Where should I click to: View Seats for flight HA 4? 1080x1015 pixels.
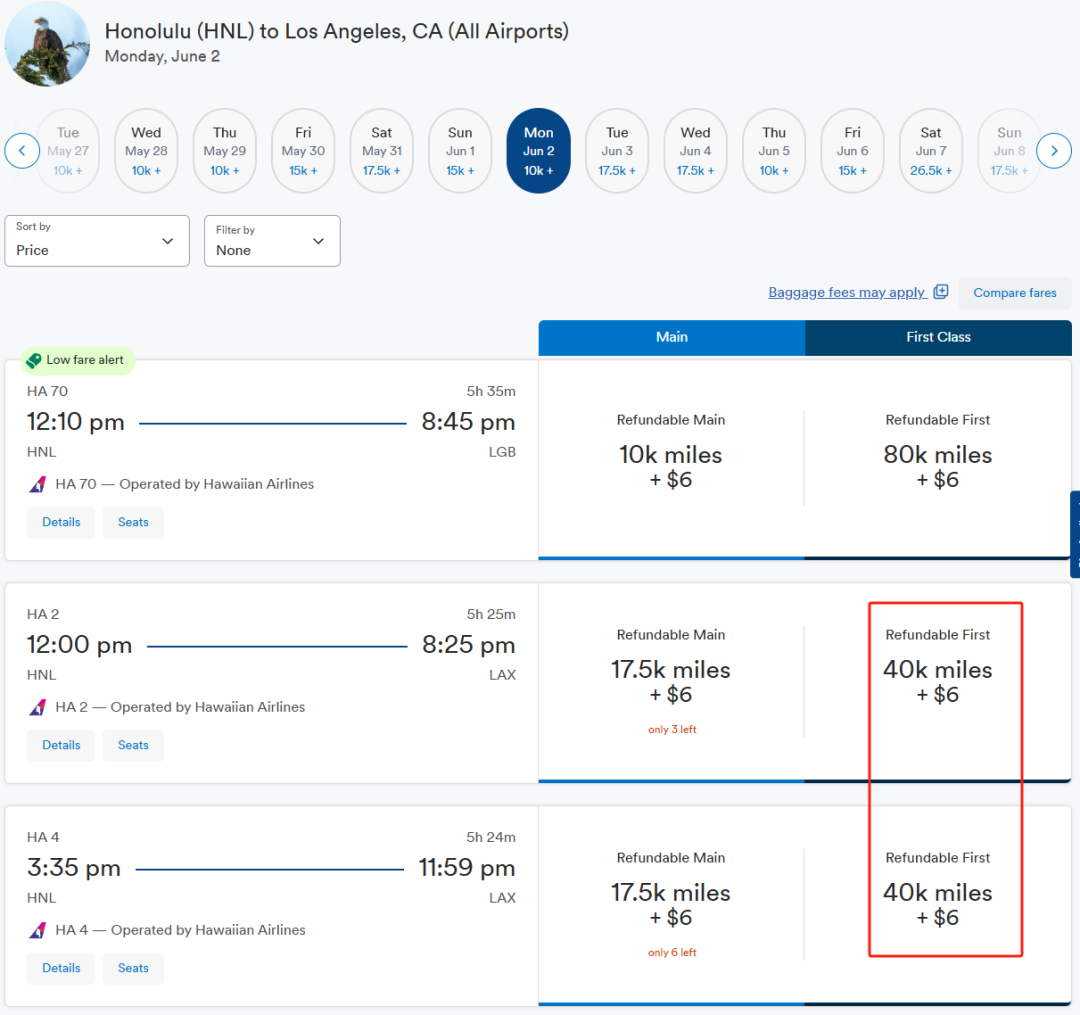(133, 968)
